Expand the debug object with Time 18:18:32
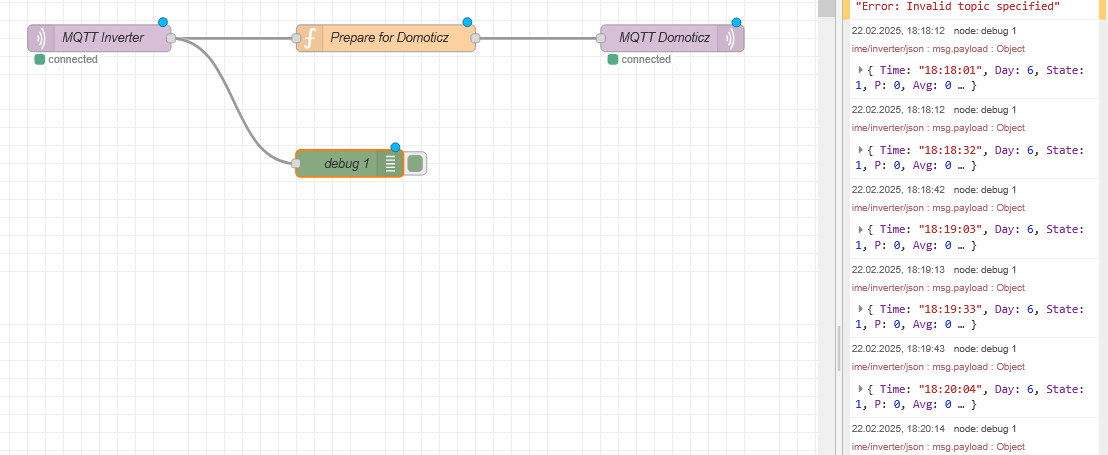Image resolution: width=1108 pixels, height=455 pixels. pyautogui.click(x=861, y=149)
